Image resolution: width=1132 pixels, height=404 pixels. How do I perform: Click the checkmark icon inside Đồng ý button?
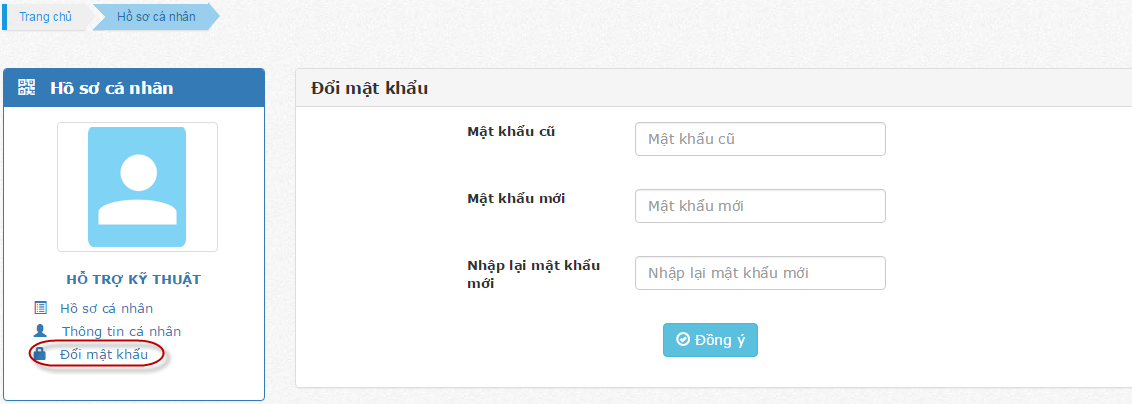[x=683, y=340]
